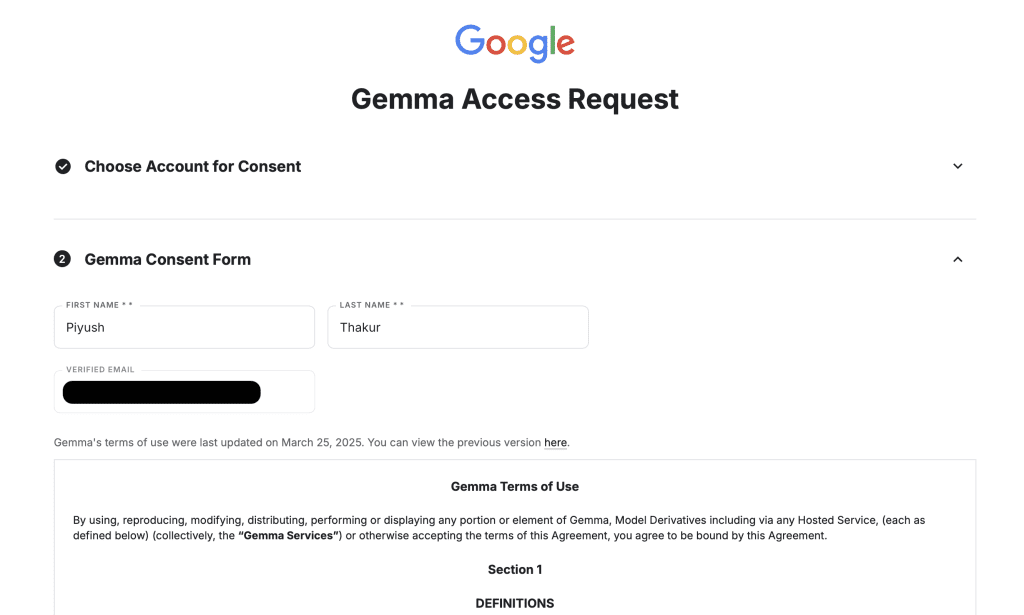Click the FIRST NAME field label
The width and height of the screenshot is (1024, 615).
[x=99, y=305]
